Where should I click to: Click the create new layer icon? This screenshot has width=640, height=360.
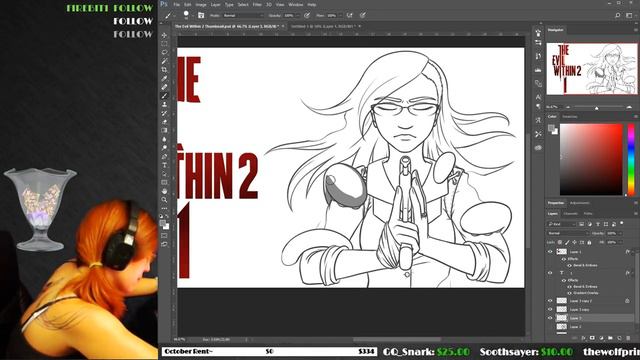pos(619,338)
